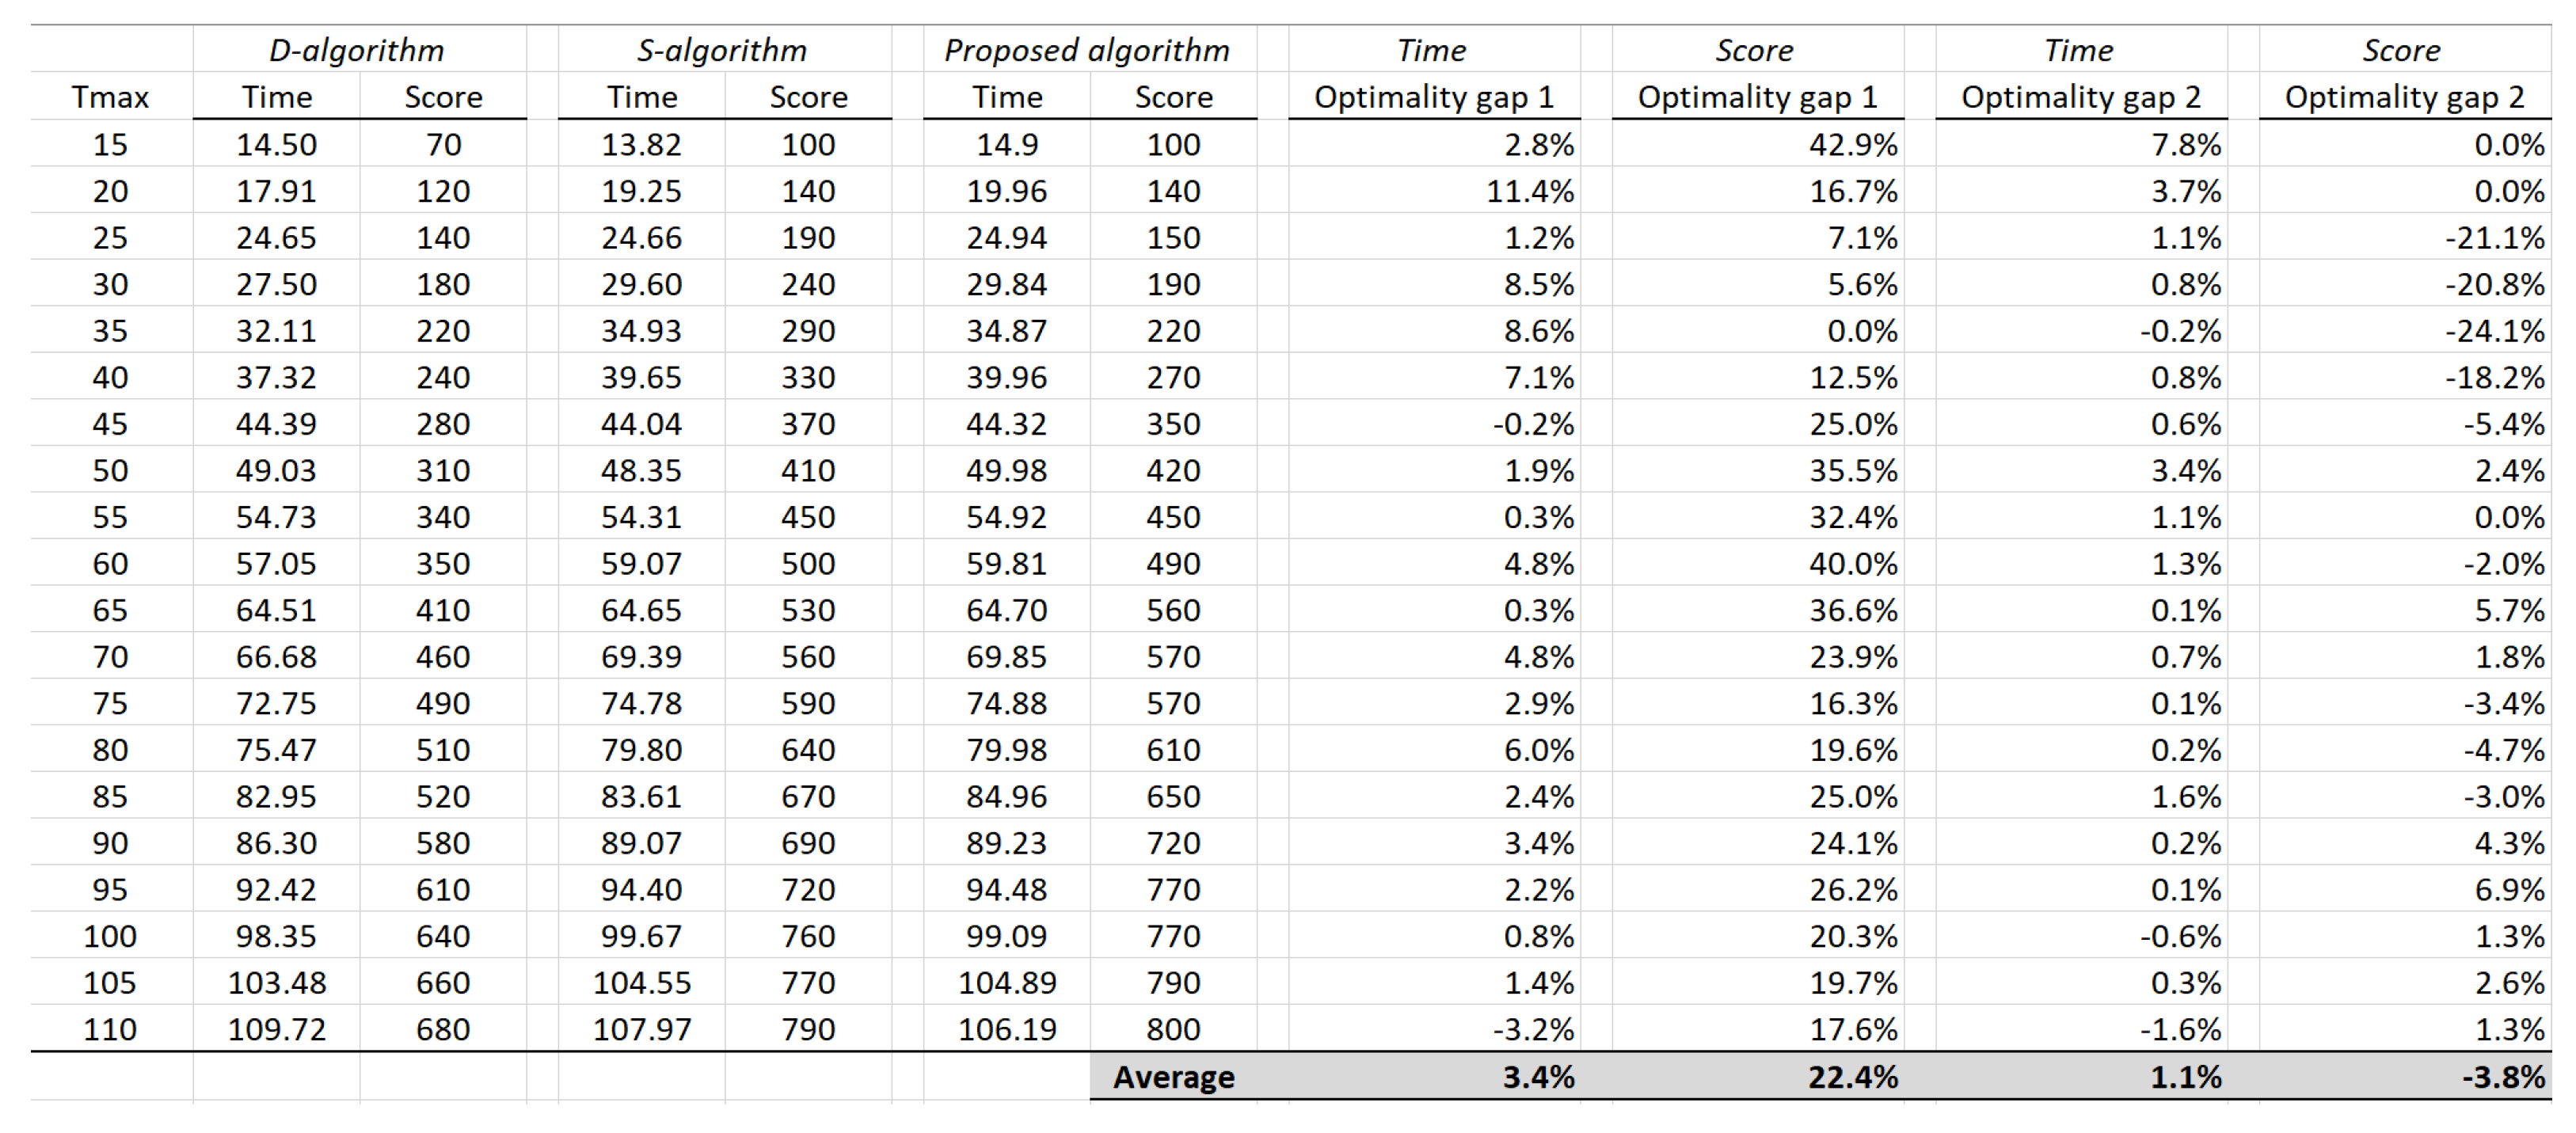Screen dimensions: 2576x1133
Task: Click proposed algorithm score 800
Action: pyautogui.click(x=1173, y=1029)
